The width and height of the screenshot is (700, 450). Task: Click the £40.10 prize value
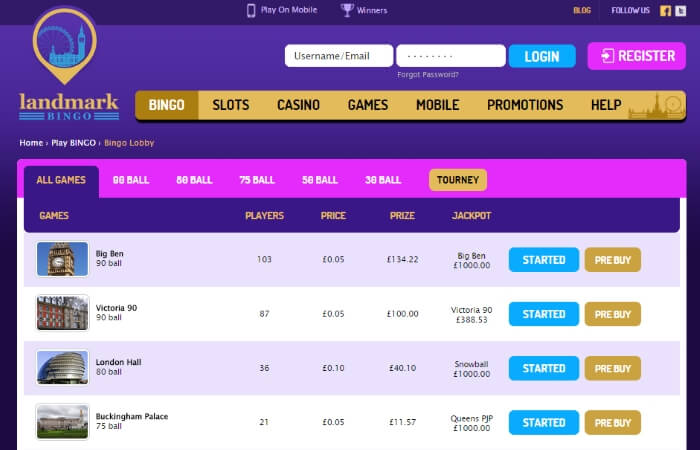tap(402, 368)
